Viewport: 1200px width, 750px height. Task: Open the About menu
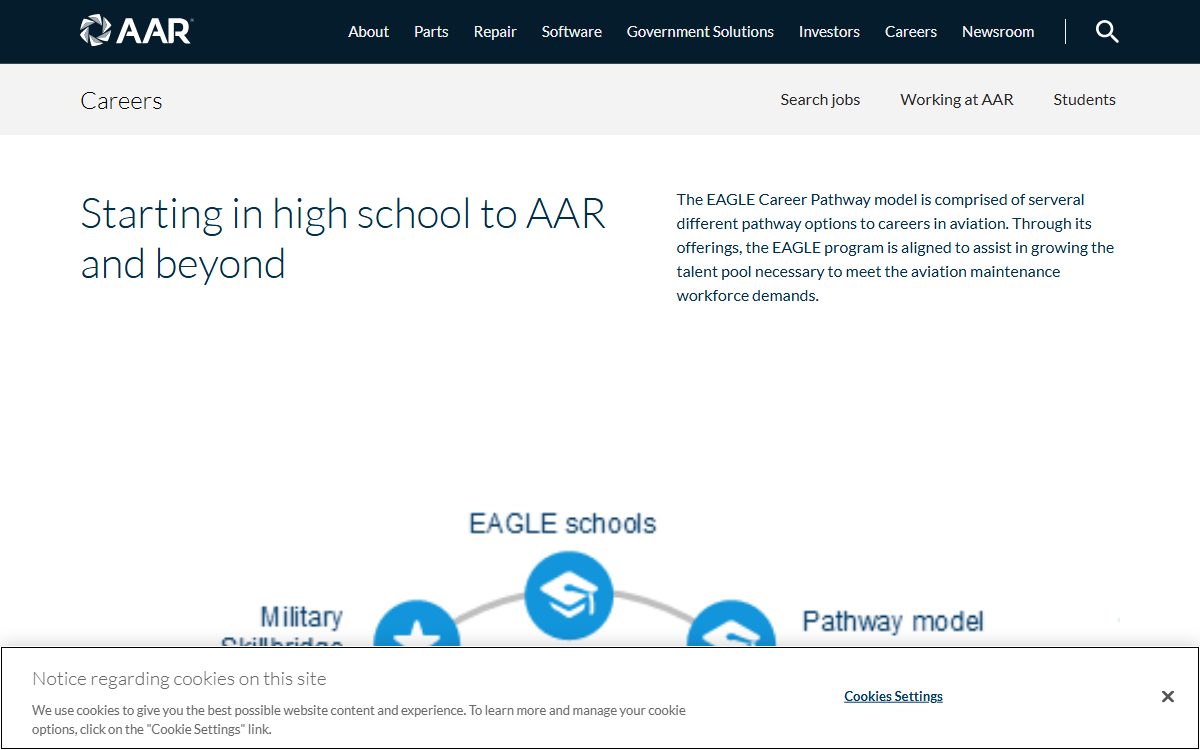[368, 32]
